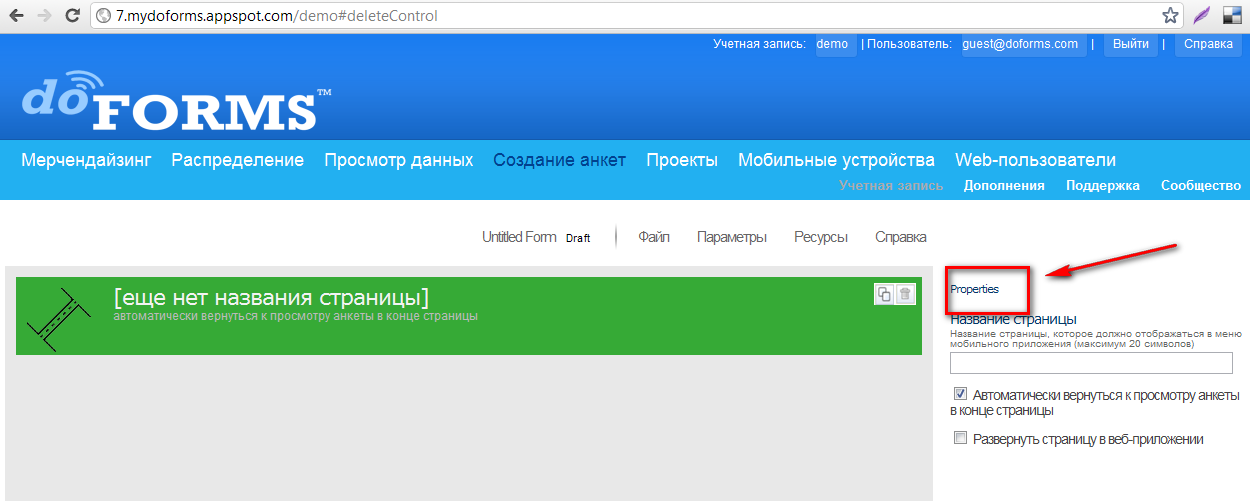Go to the Мобильные устройства tab
This screenshot has width=1250, height=501.
(x=836, y=160)
